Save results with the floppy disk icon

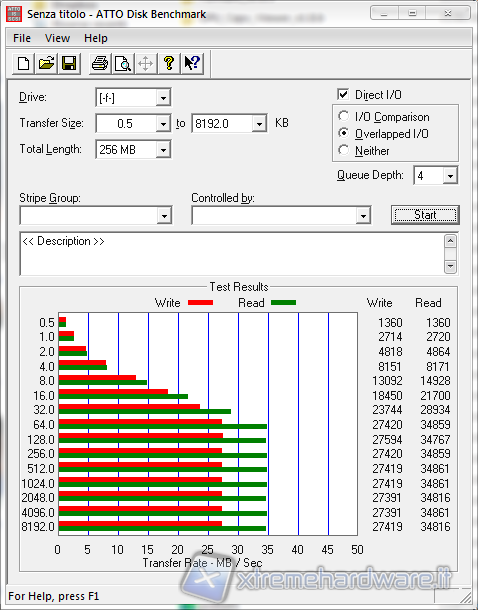tap(69, 63)
